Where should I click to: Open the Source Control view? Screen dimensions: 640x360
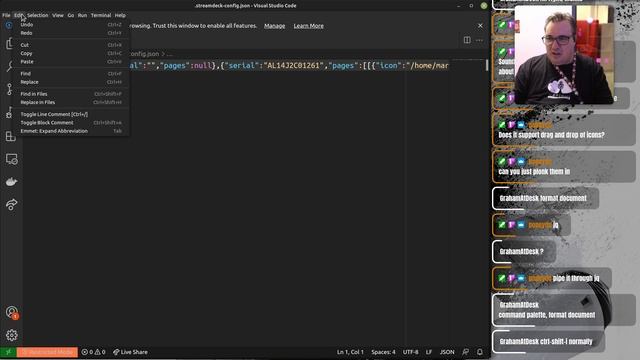tap(10, 89)
